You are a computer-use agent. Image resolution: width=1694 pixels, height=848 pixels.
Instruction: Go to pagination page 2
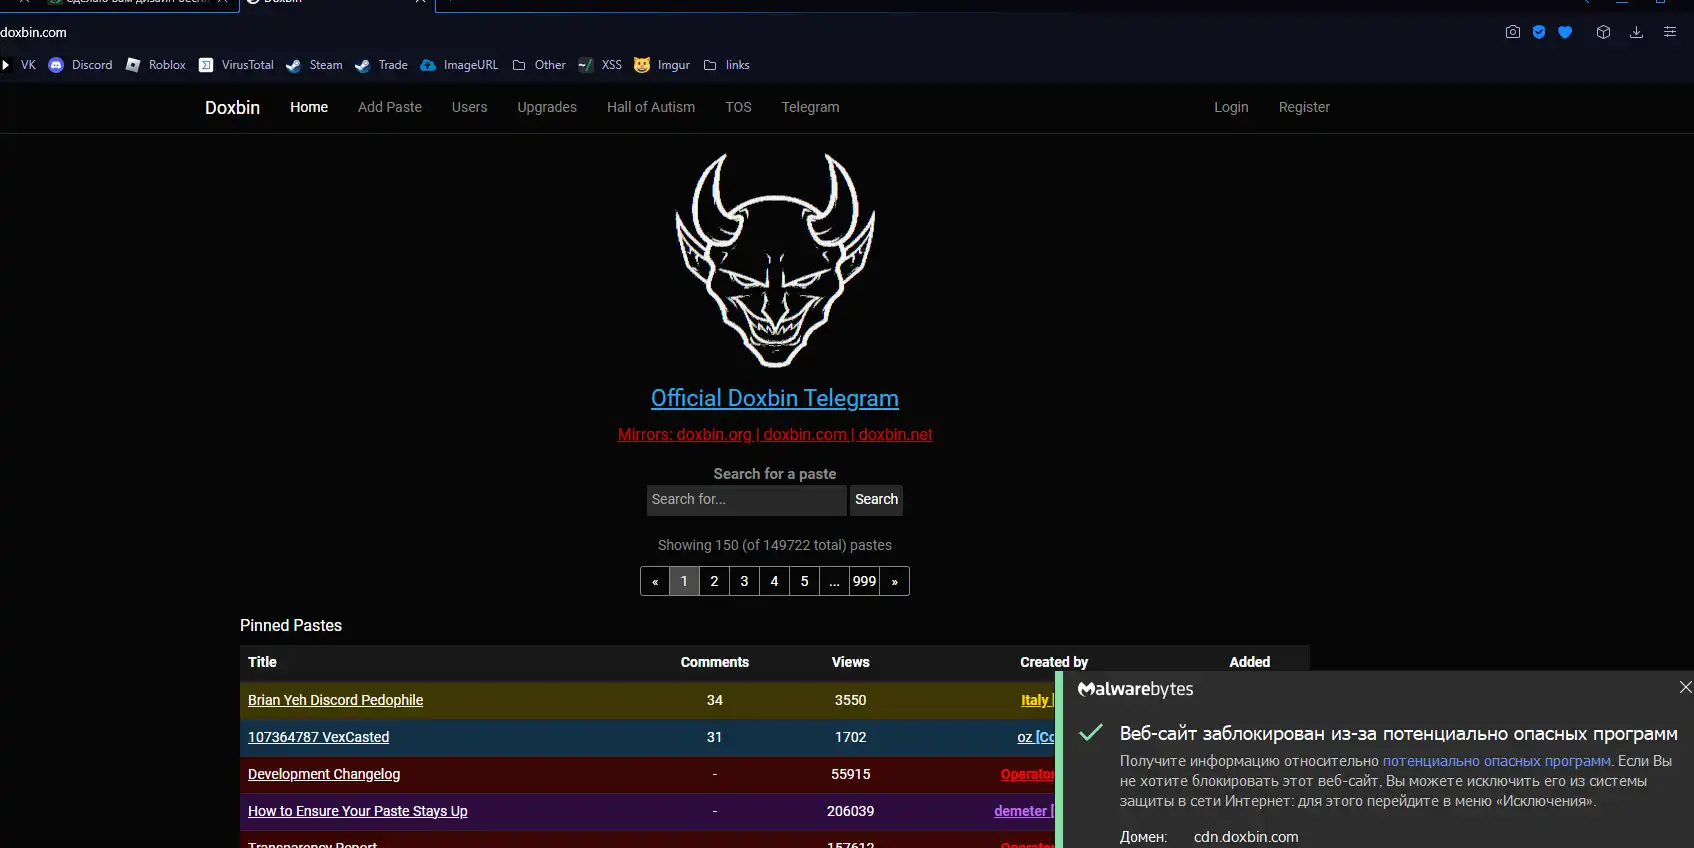[x=714, y=581]
